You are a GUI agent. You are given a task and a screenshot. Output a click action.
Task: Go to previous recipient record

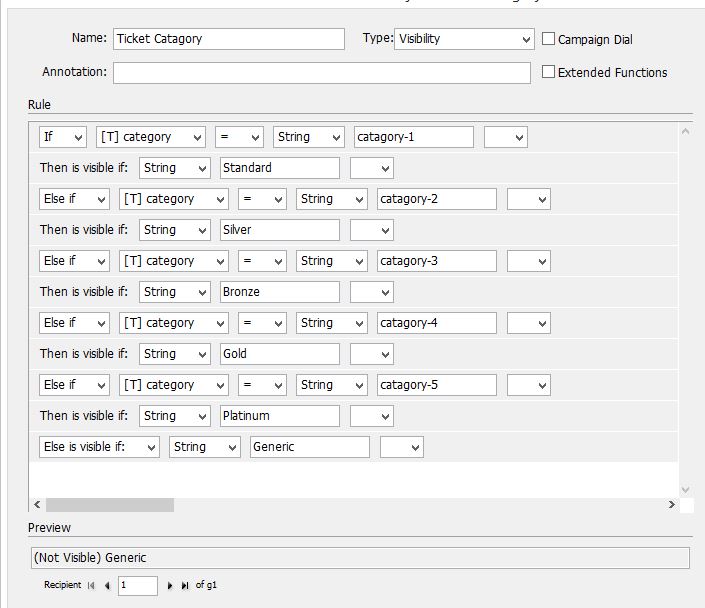click(x=107, y=586)
